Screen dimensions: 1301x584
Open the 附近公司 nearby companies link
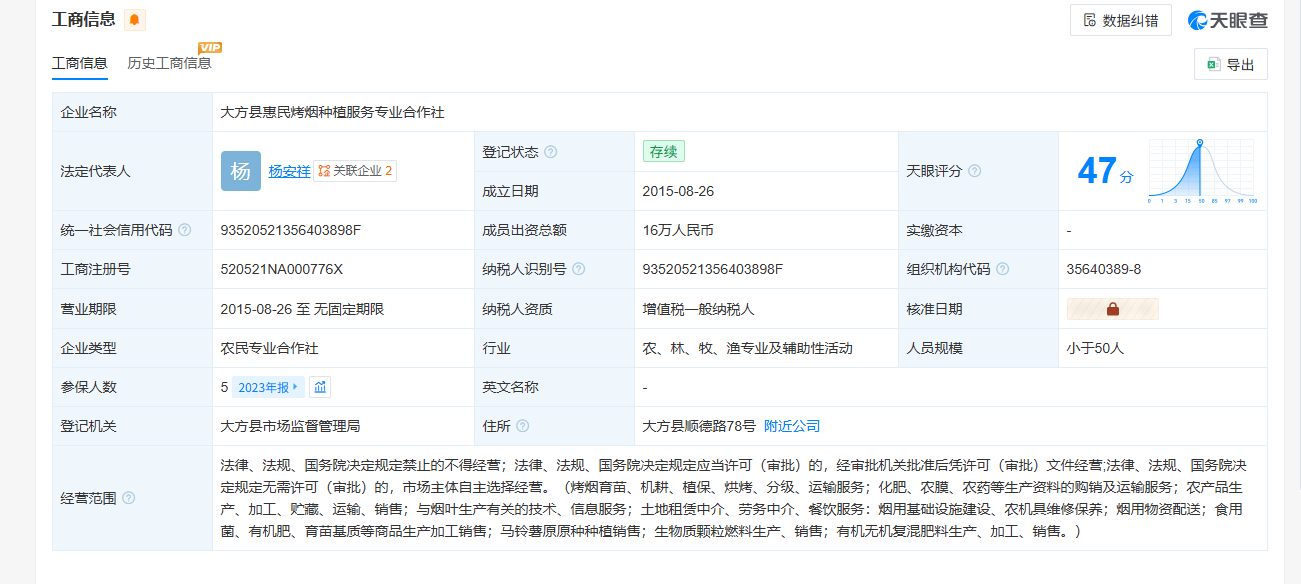click(x=792, y=426)
